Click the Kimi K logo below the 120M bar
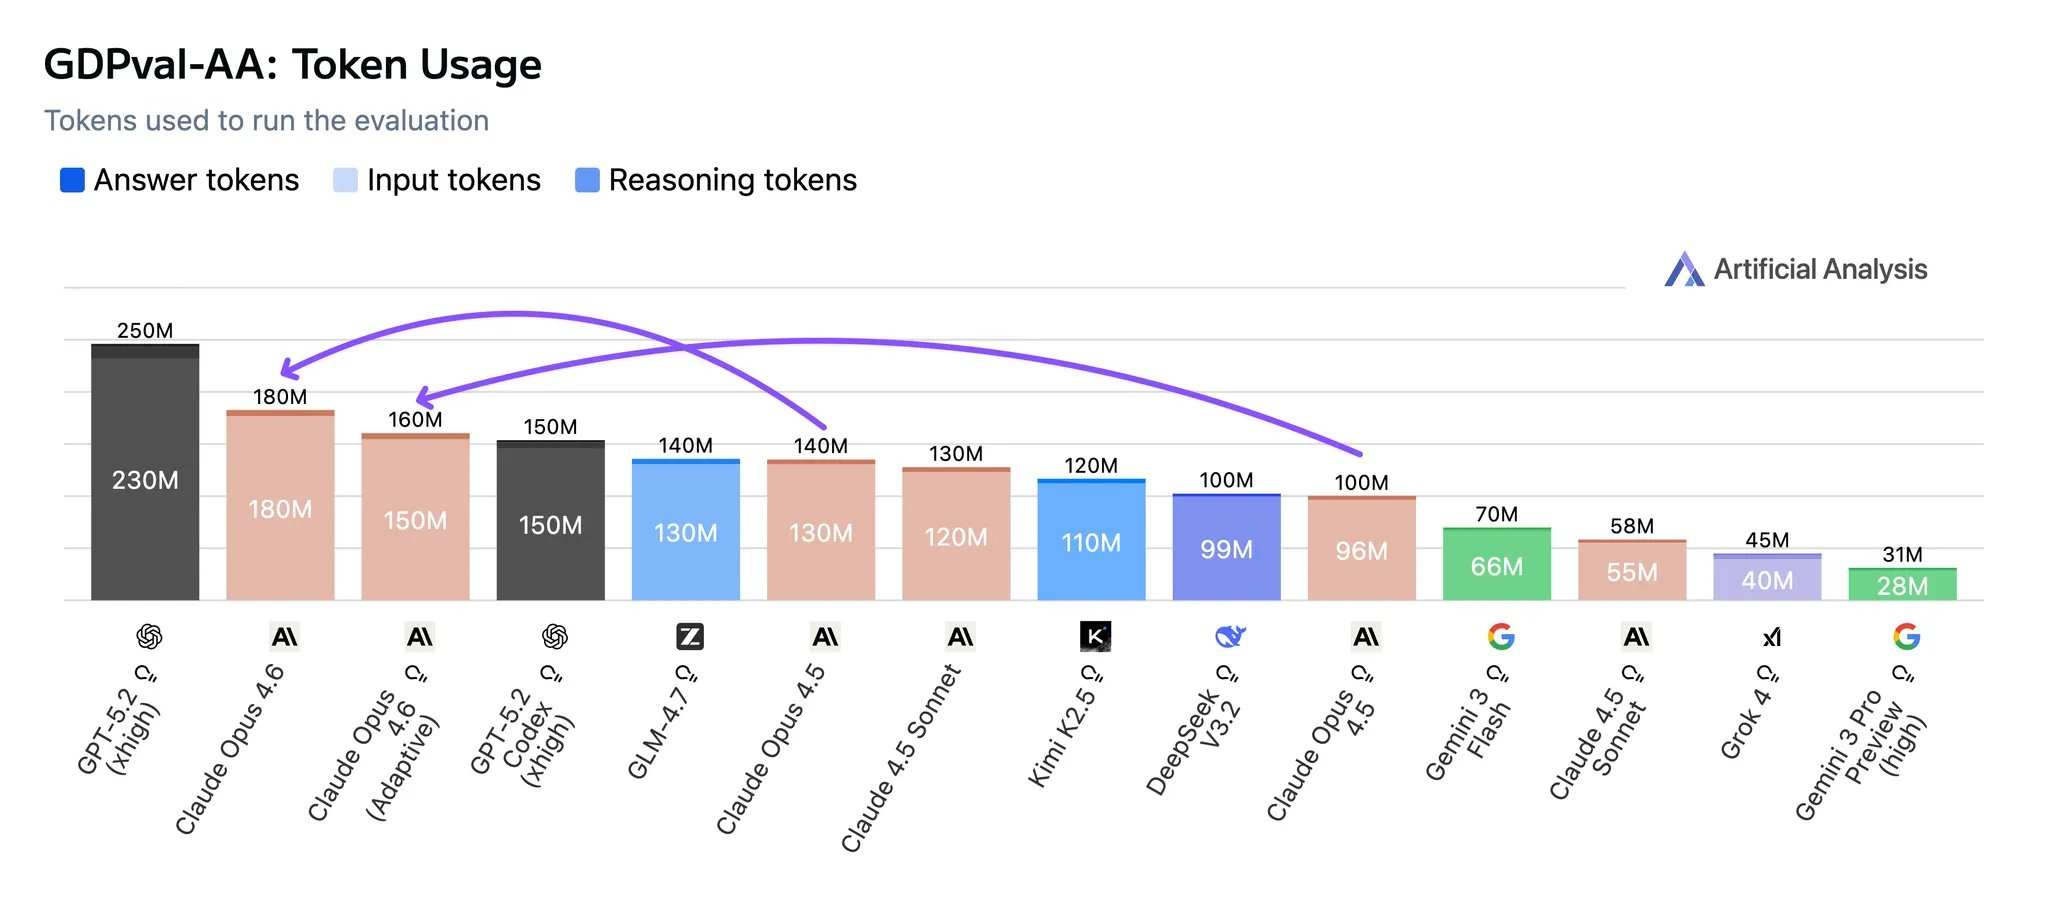Viewport: 2048px width, 900px height. coord(1095,636)
